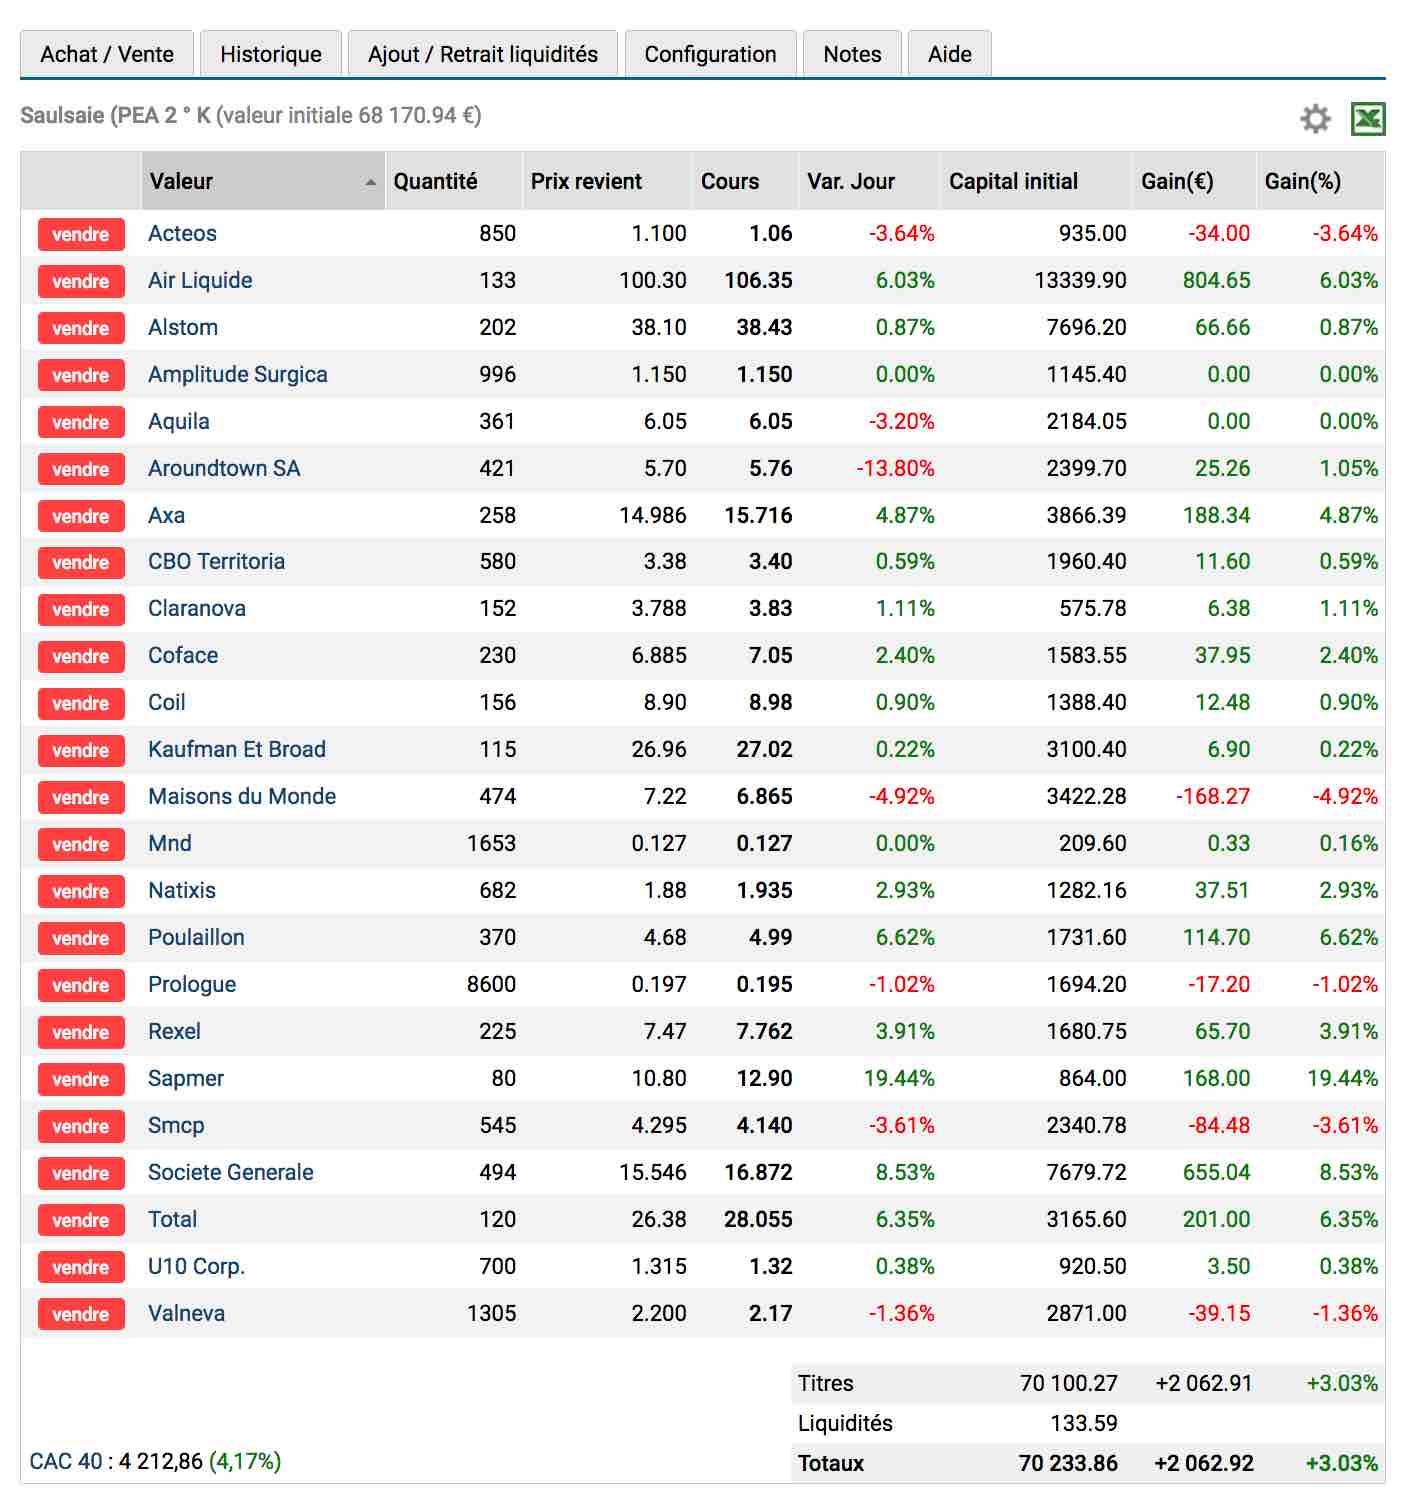Select Totaux amount 70 233.86

pyautogui.click(x=1068, y=1464)
